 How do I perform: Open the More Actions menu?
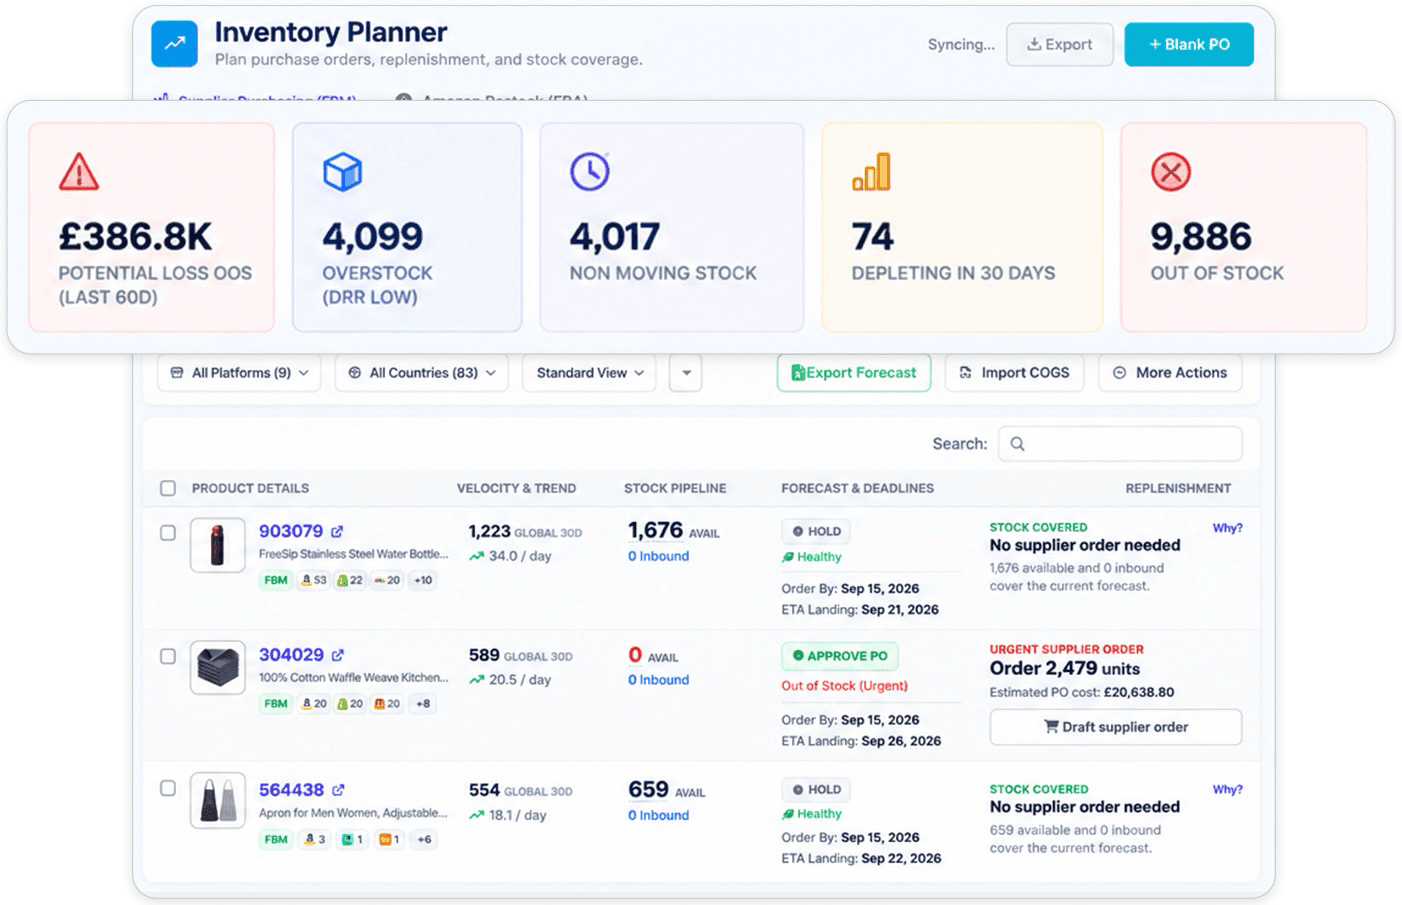click(1170, 373)
